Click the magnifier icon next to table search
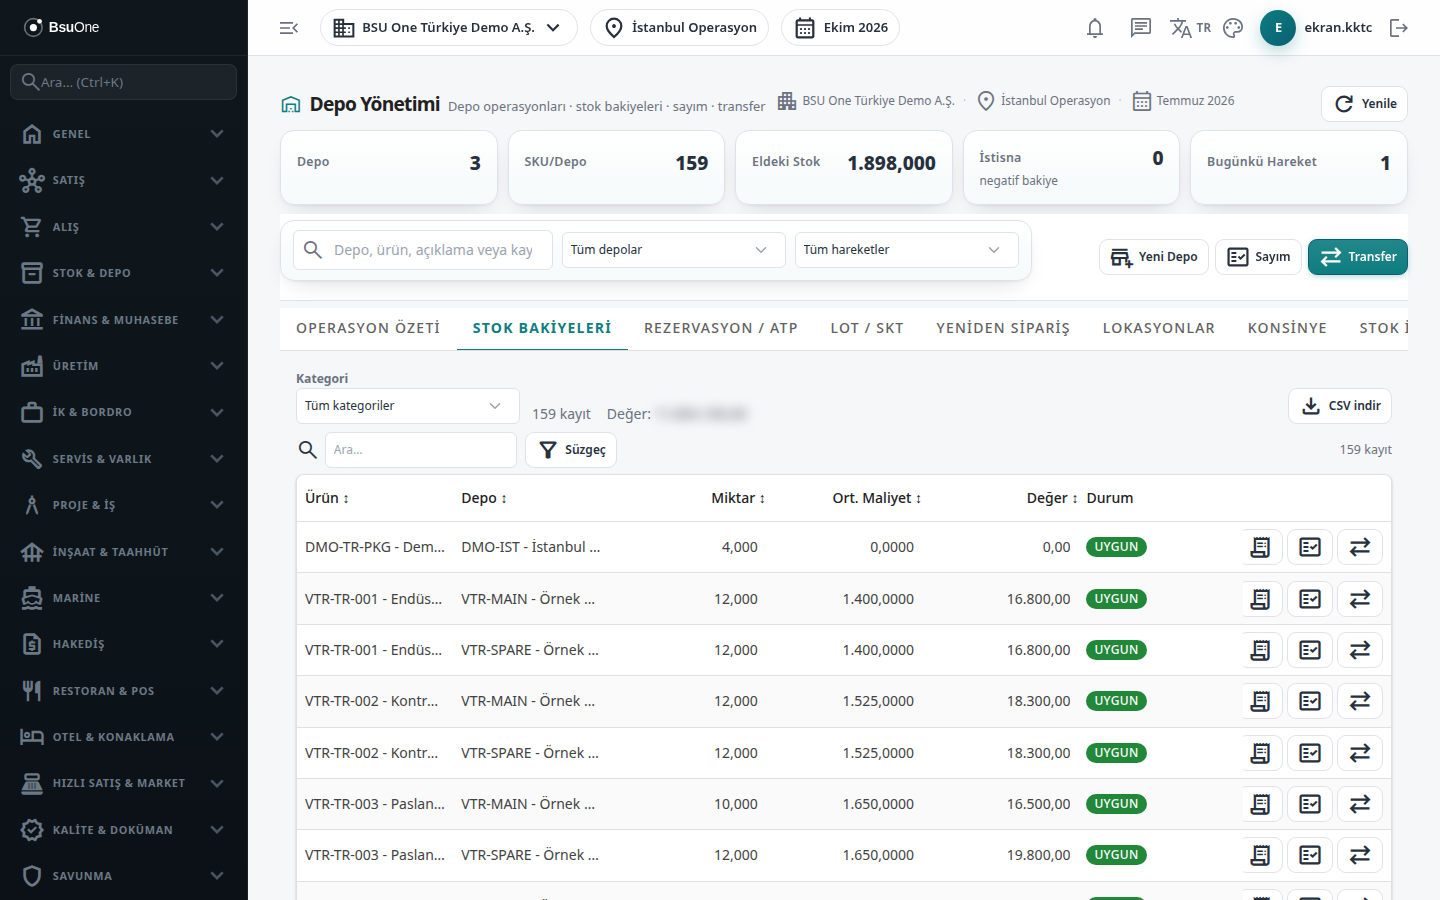1440x900 pixels. [x=308, y=450]
